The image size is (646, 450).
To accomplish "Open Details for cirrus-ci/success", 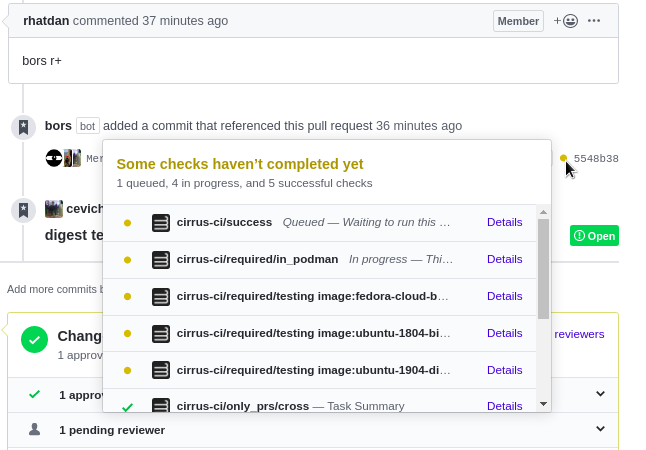I will pyautogui.click(x=504, y=222).
